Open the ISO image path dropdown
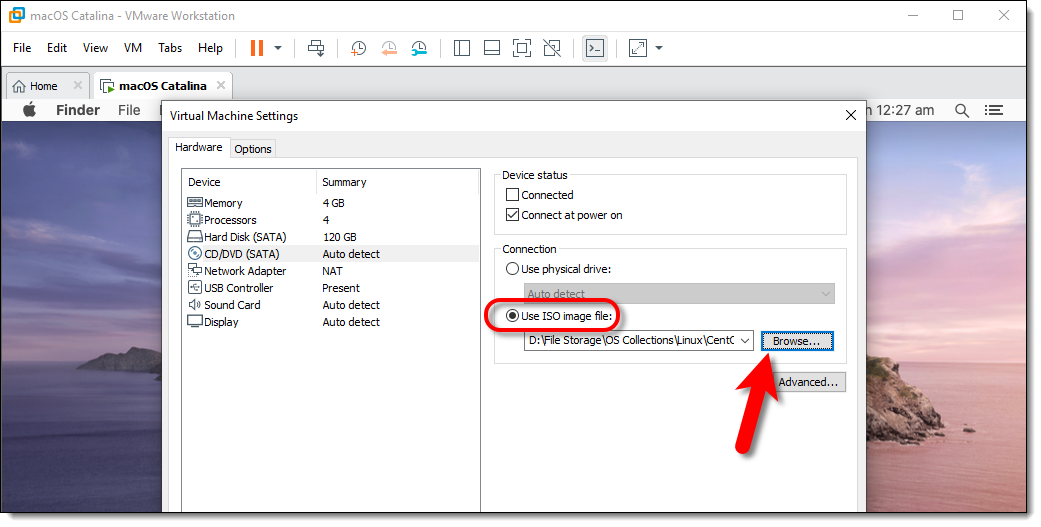Viewport: 1041px width, 527px height. pyautogui.click(x=745, y=340)
